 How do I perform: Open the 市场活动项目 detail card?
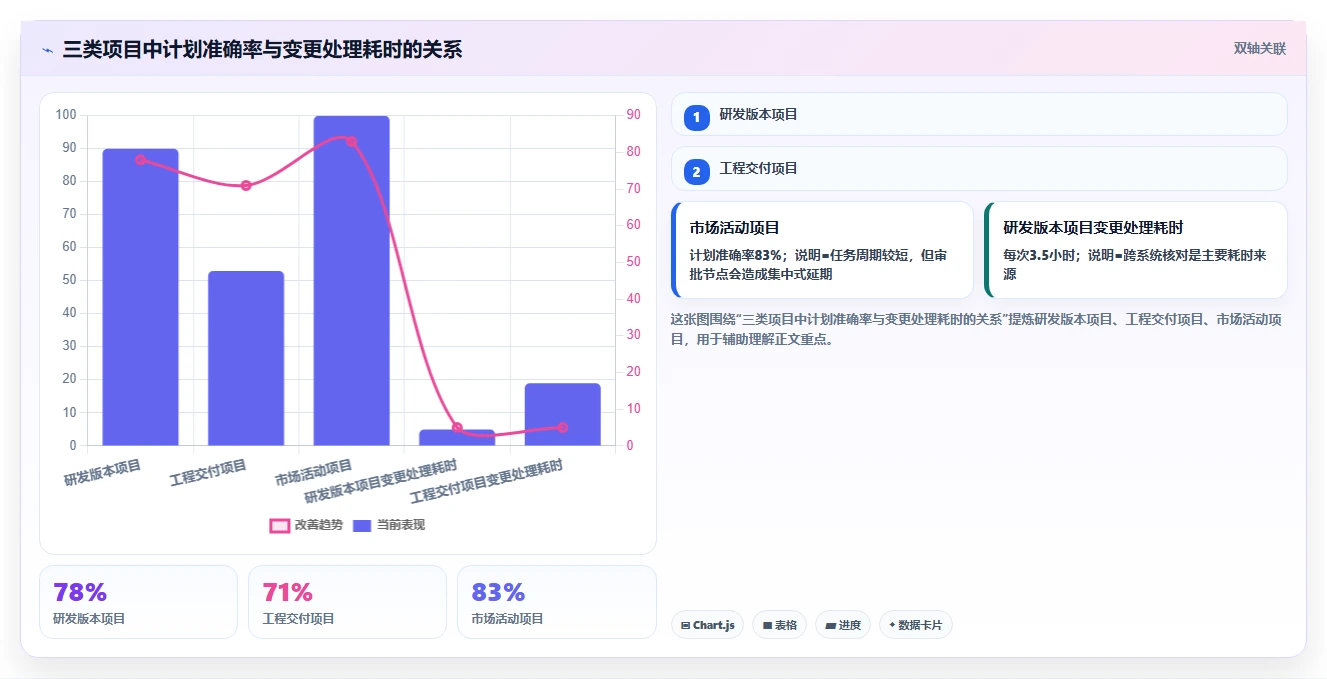822,250
